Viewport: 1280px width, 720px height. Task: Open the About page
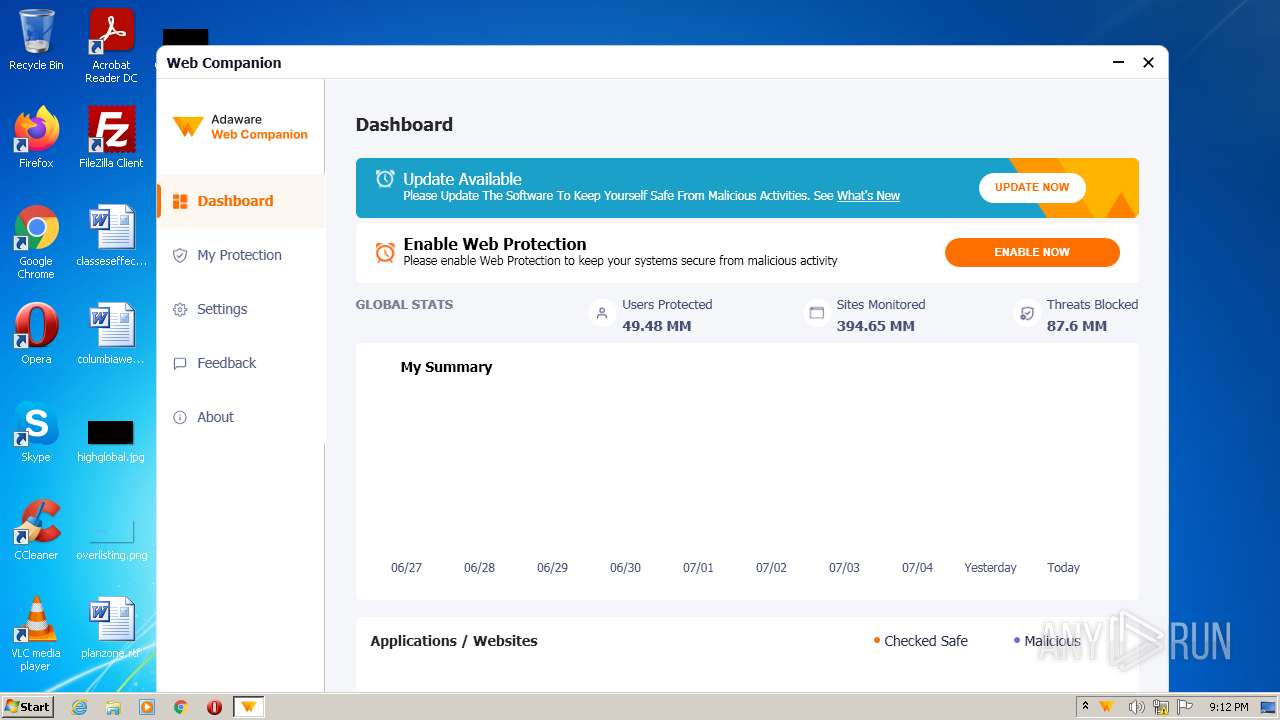(240, 417)
